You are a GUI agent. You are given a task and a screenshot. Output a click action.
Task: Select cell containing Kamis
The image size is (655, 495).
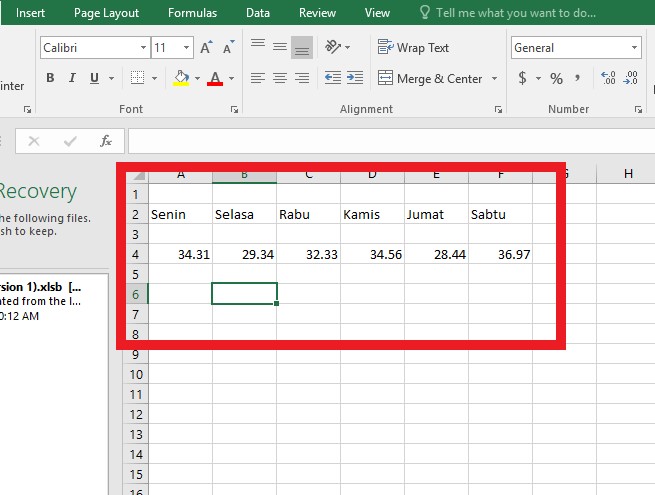pos(372,214)
